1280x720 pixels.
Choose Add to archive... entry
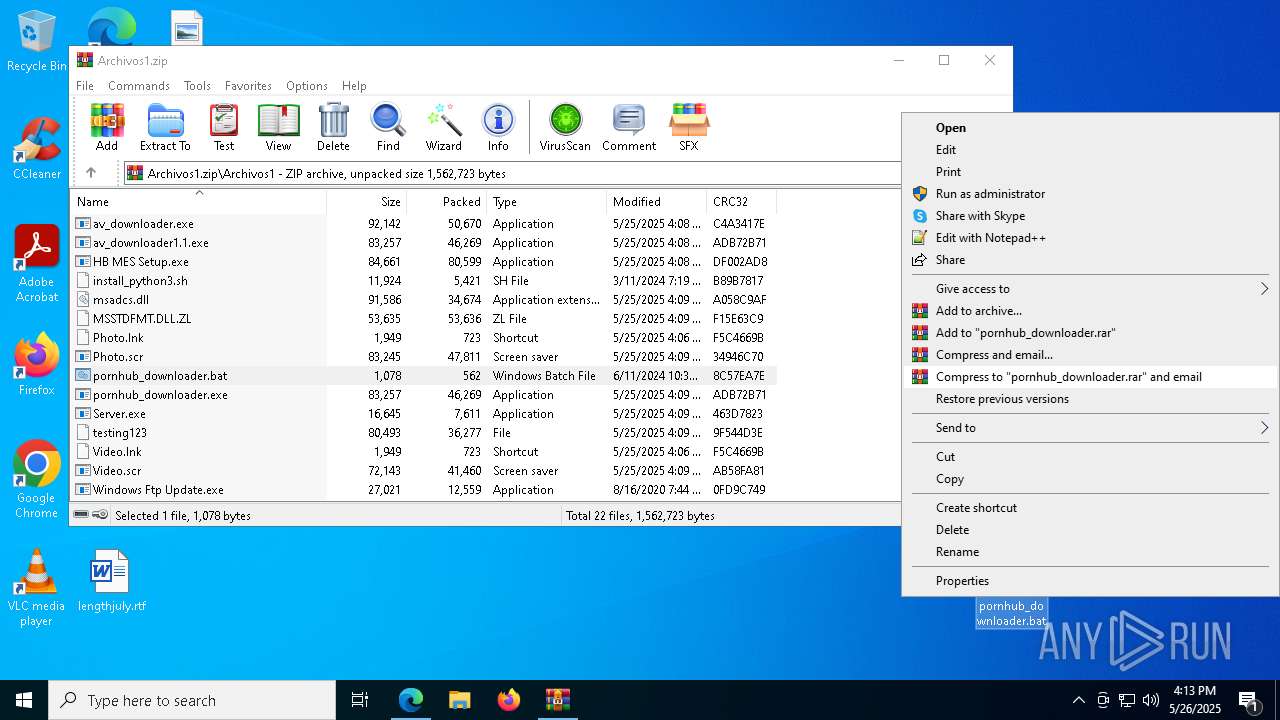pyautogui.click(x=1090, y=311)
